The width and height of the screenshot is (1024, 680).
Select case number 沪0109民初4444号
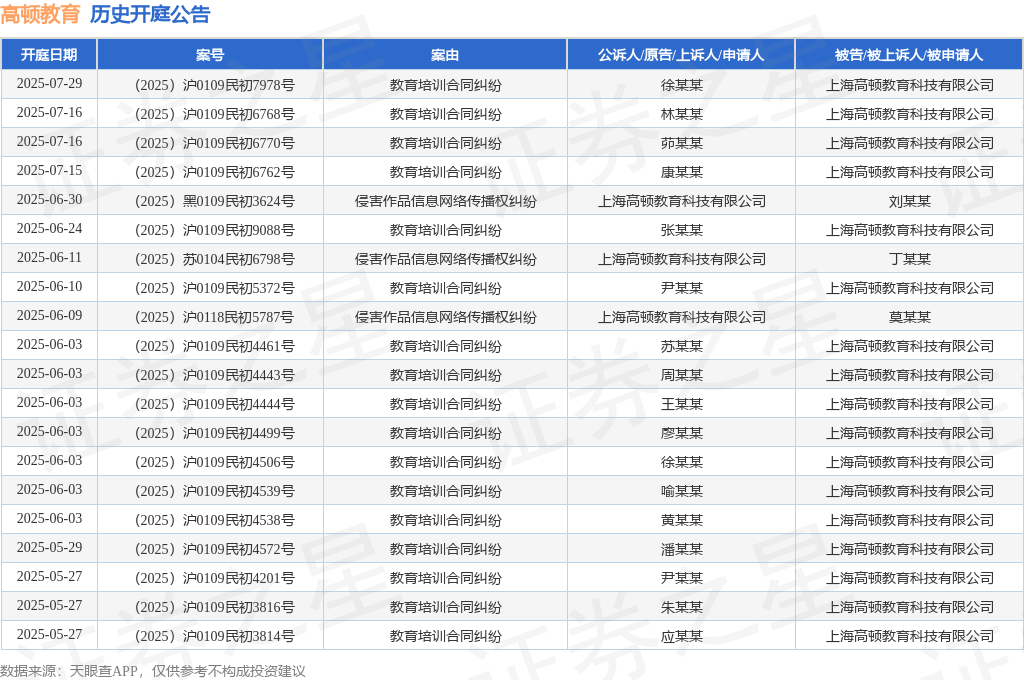(215, 404)
